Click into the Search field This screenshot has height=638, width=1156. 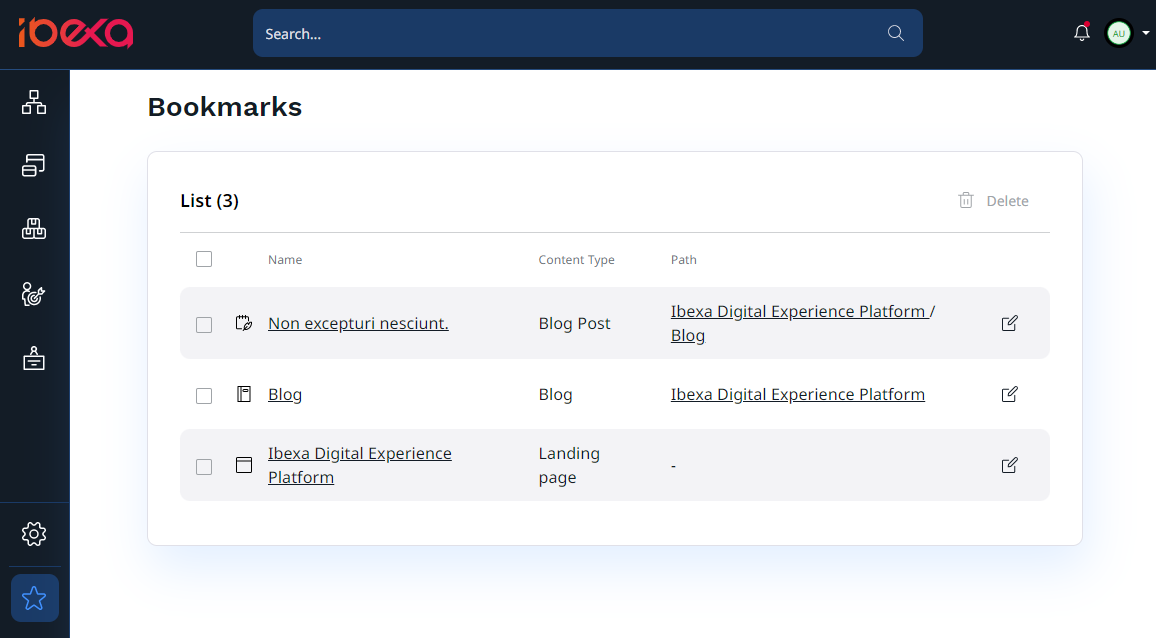pos(570,33)
